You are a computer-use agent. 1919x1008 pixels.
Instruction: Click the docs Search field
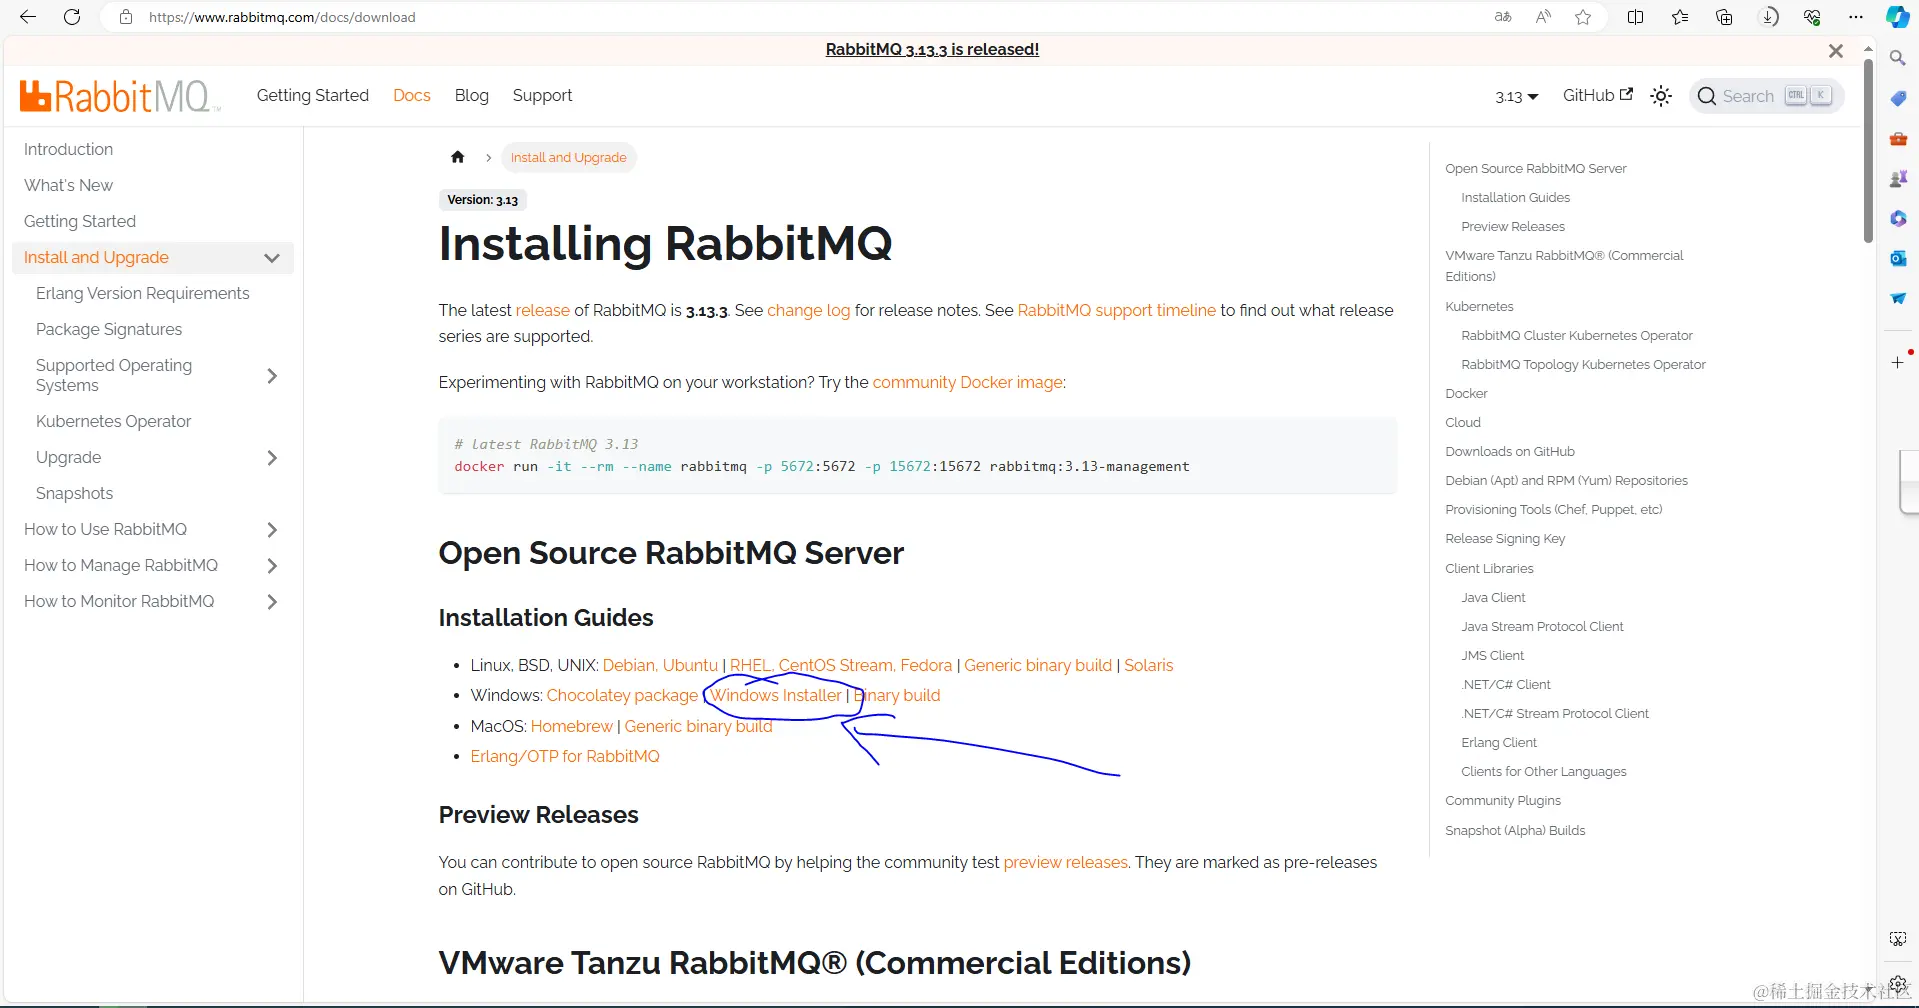1766,96
